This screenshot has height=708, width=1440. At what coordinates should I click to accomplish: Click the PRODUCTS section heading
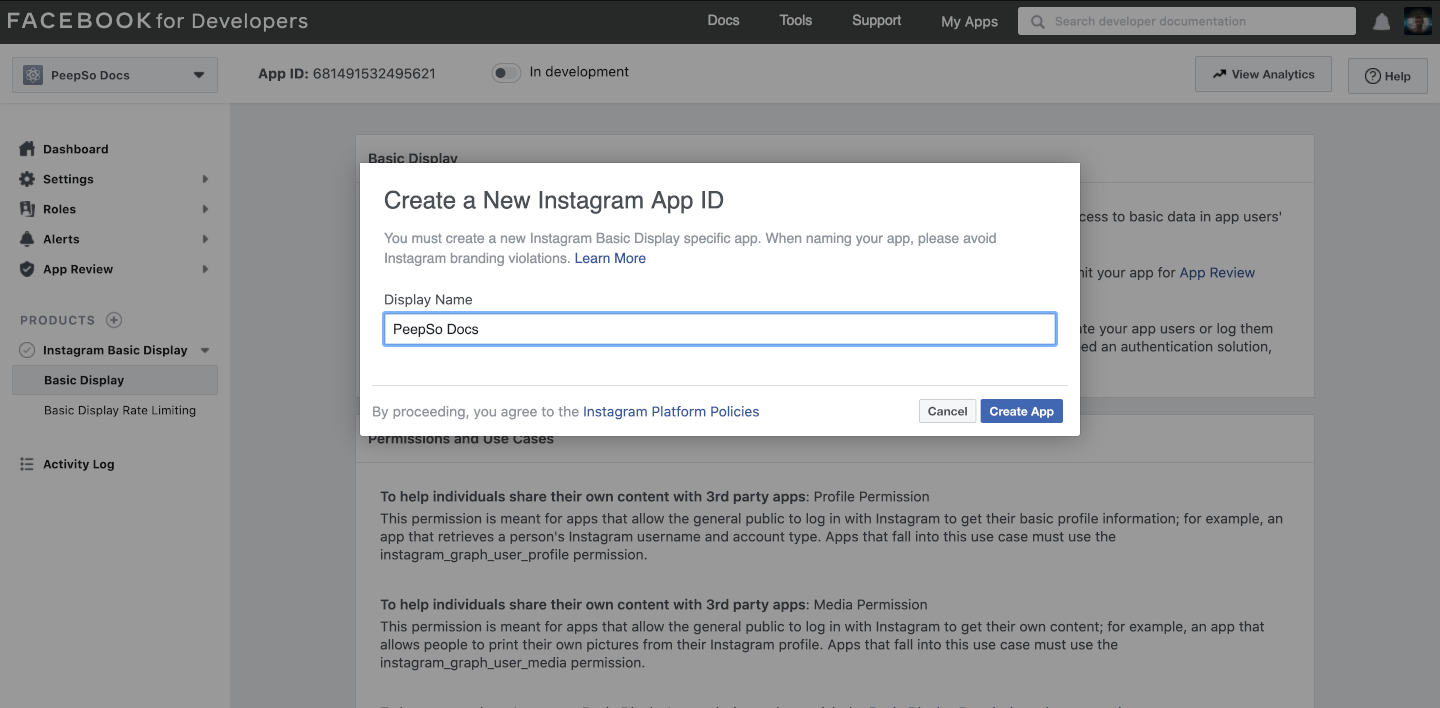(x=57, y=320)
